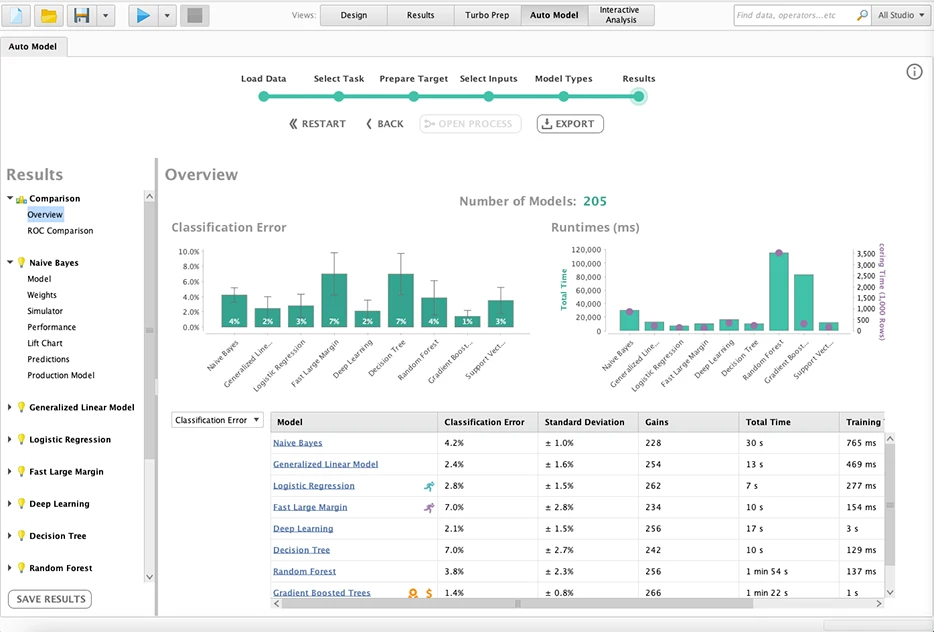Screen dimensions: 934x632
Task: Open the All Studio search scope dropdown
Action: coord(899,16)
